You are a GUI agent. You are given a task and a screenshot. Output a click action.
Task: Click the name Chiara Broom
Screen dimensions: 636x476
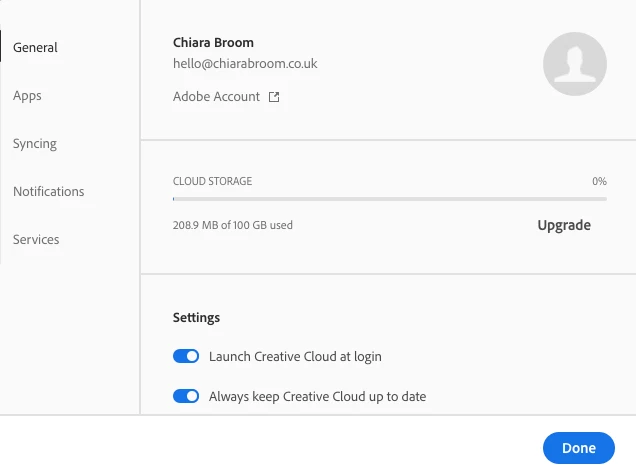(213, 43)
